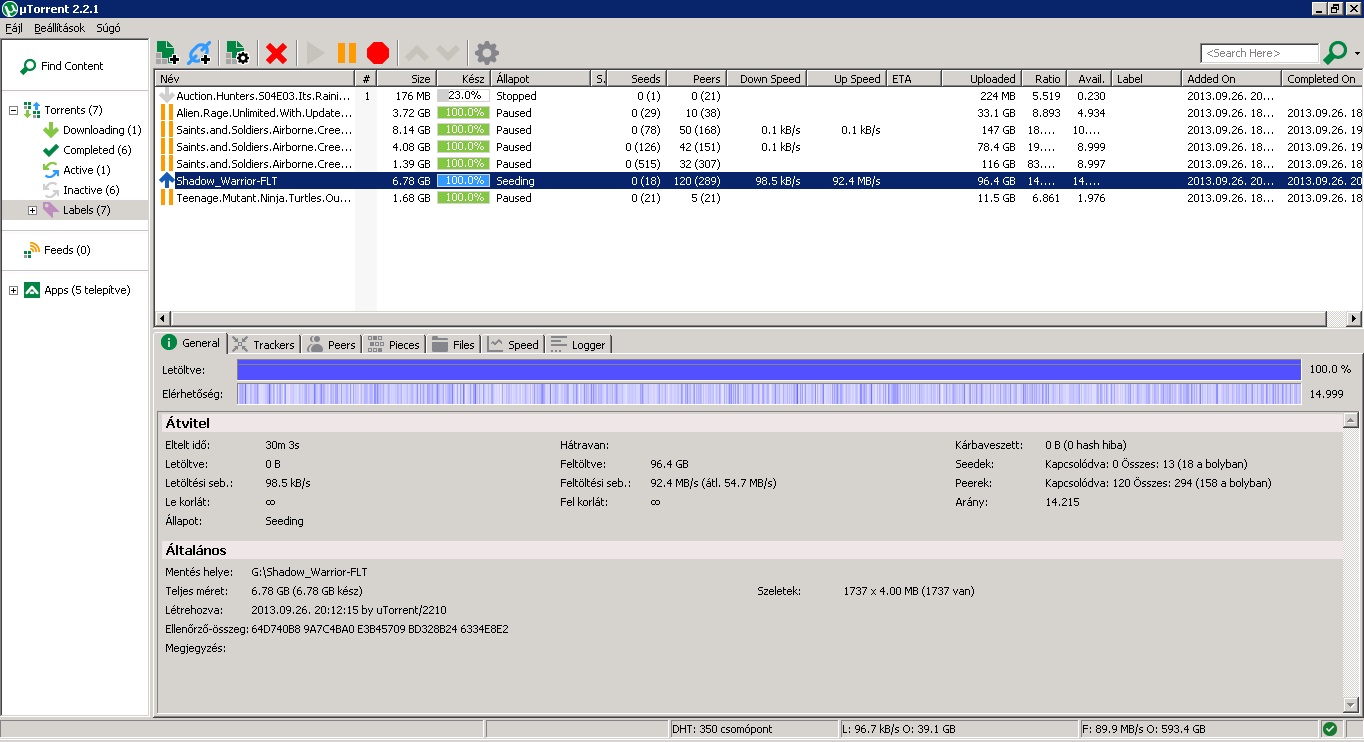Sort by the Seeds column header
The width and height of the screenshot is (1364, 742).
pyautogui.click(x=636, y=78)
